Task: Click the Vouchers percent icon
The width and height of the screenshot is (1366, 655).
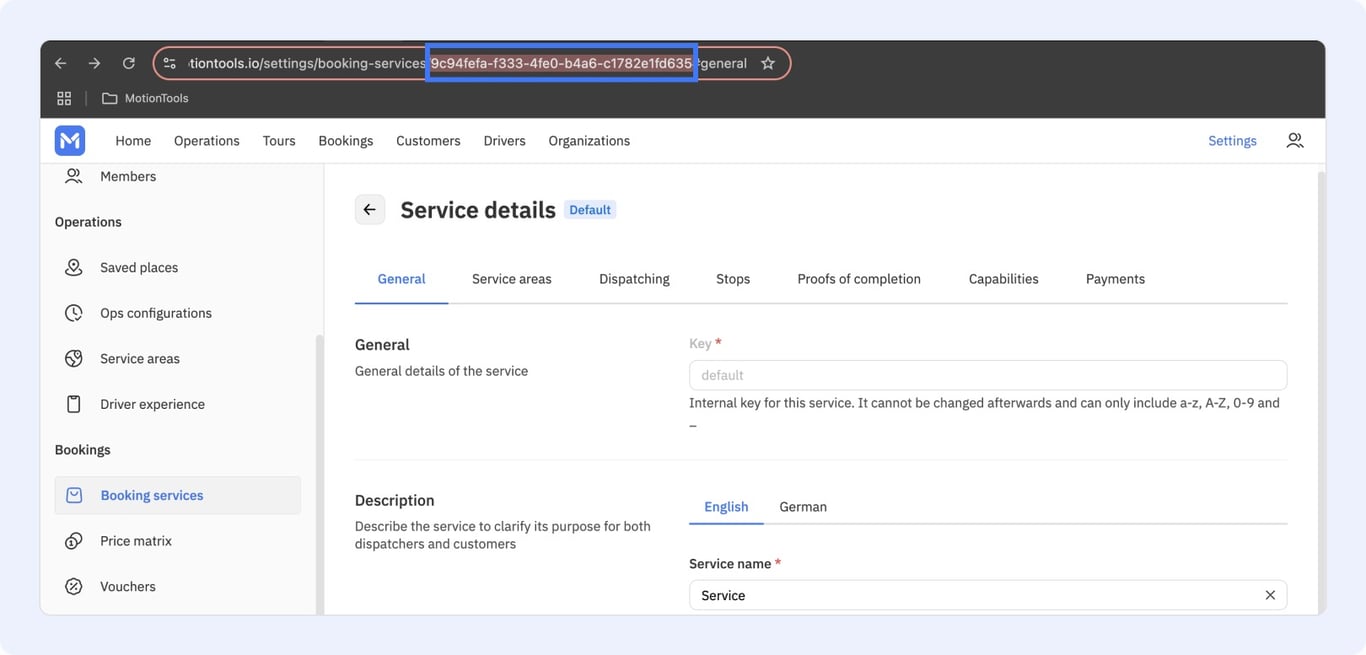Action: click(74, 586)
